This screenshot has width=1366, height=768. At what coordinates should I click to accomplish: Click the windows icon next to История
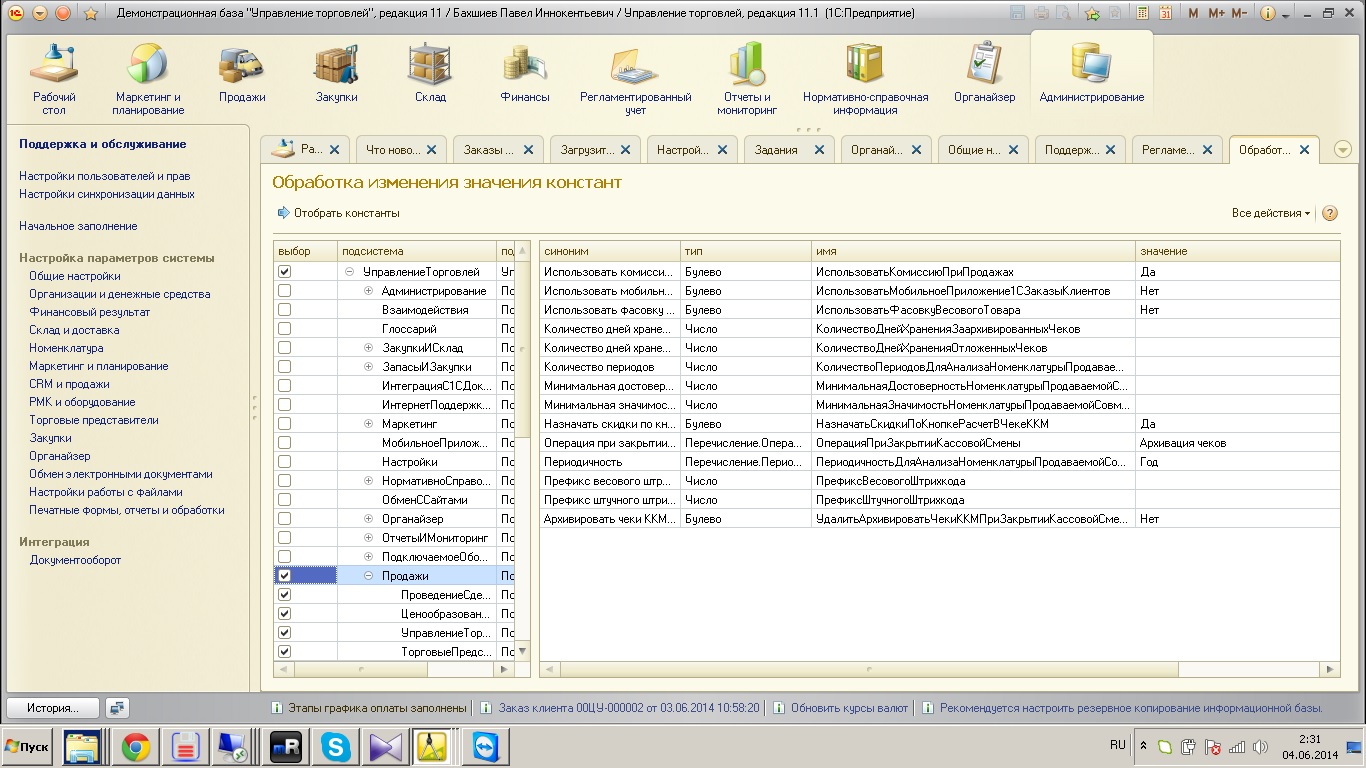point(118,708)
